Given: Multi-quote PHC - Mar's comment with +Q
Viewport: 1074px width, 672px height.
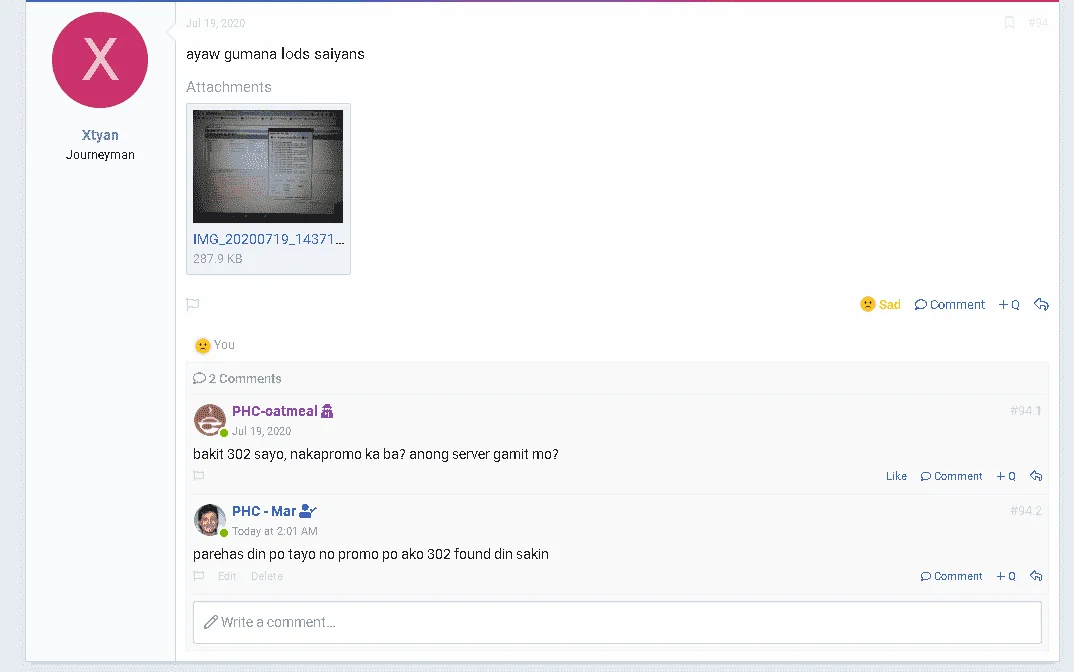Looking at the screenshot, I should (1006, 576).
